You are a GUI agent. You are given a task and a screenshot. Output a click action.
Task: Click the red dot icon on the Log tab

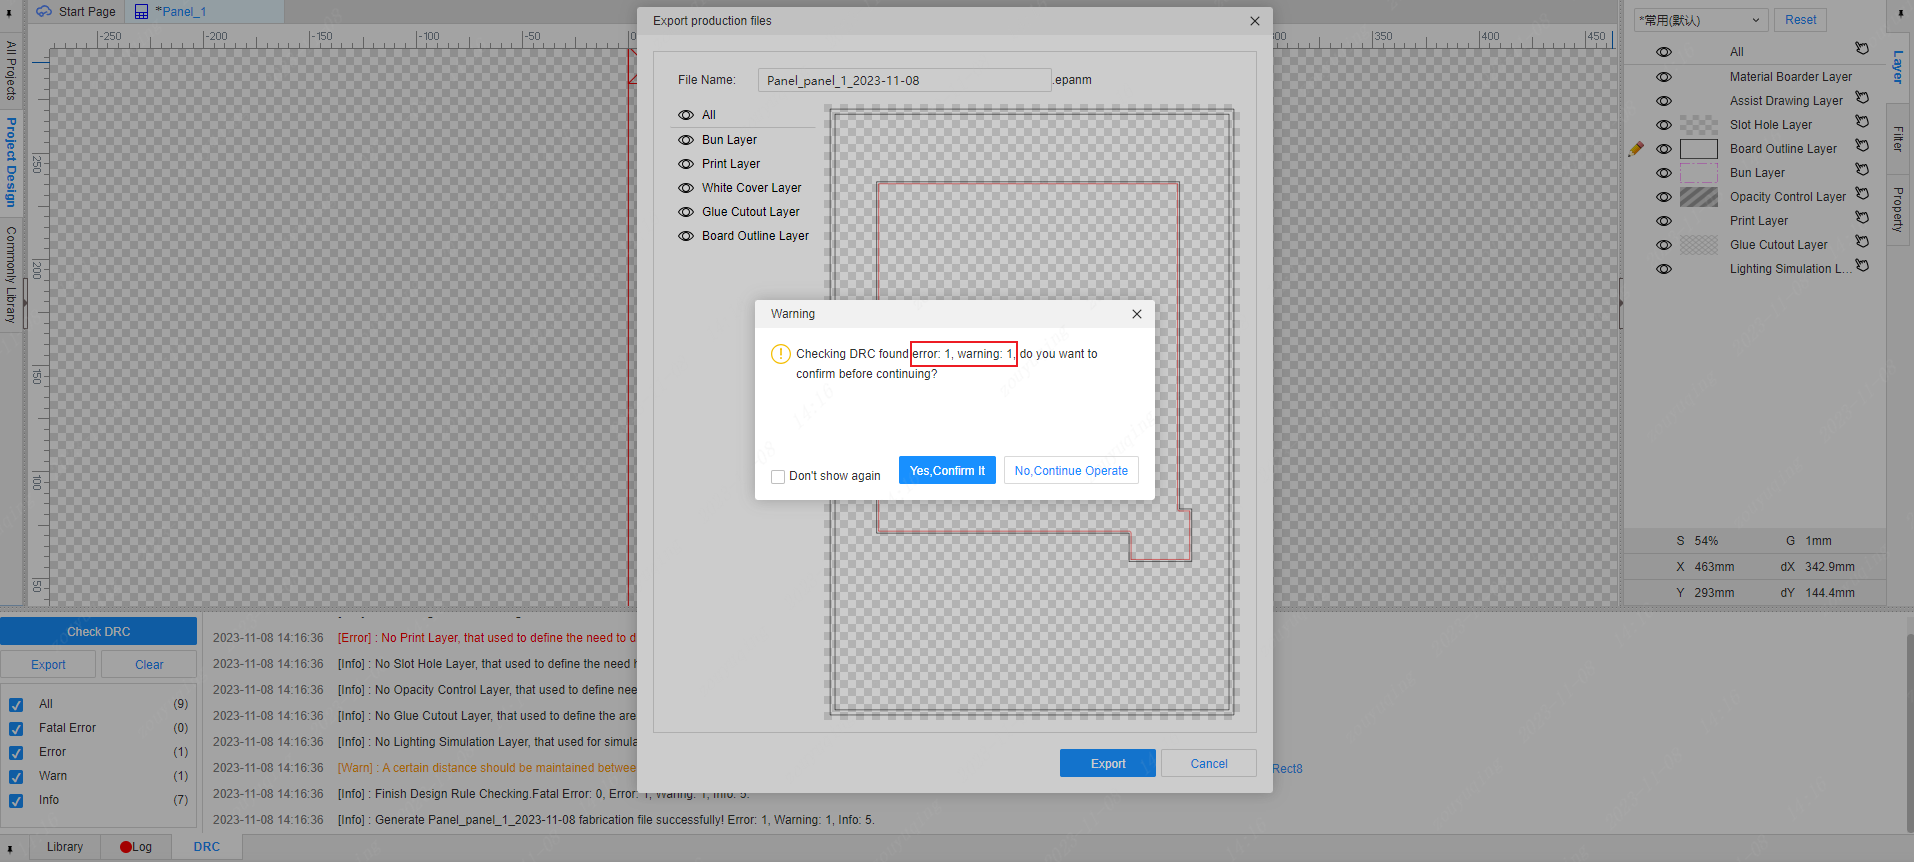pyautogui.click(x=126, y=847)
